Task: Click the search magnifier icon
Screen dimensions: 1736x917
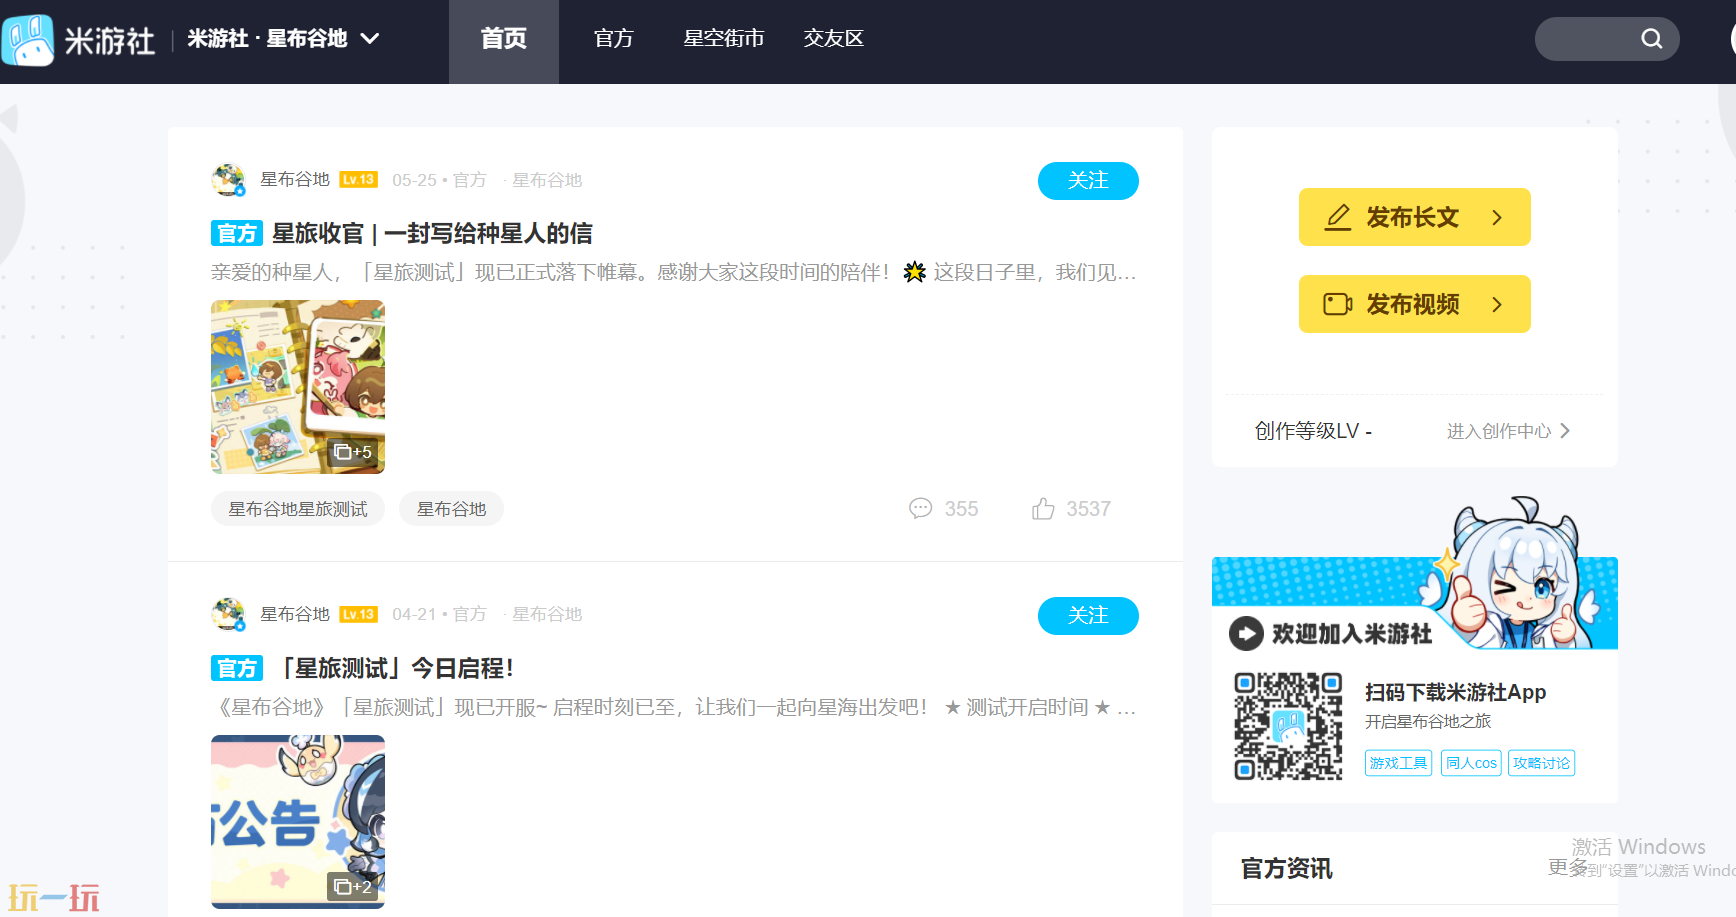Action: tap(1651, 39)
